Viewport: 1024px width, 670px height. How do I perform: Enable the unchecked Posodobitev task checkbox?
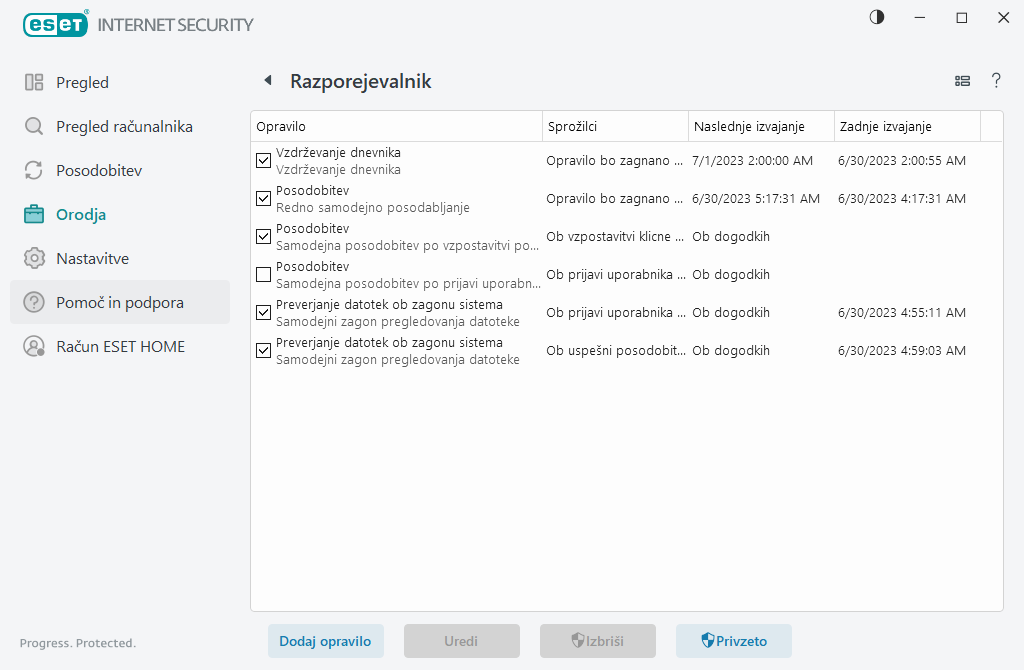coord(264,274)
